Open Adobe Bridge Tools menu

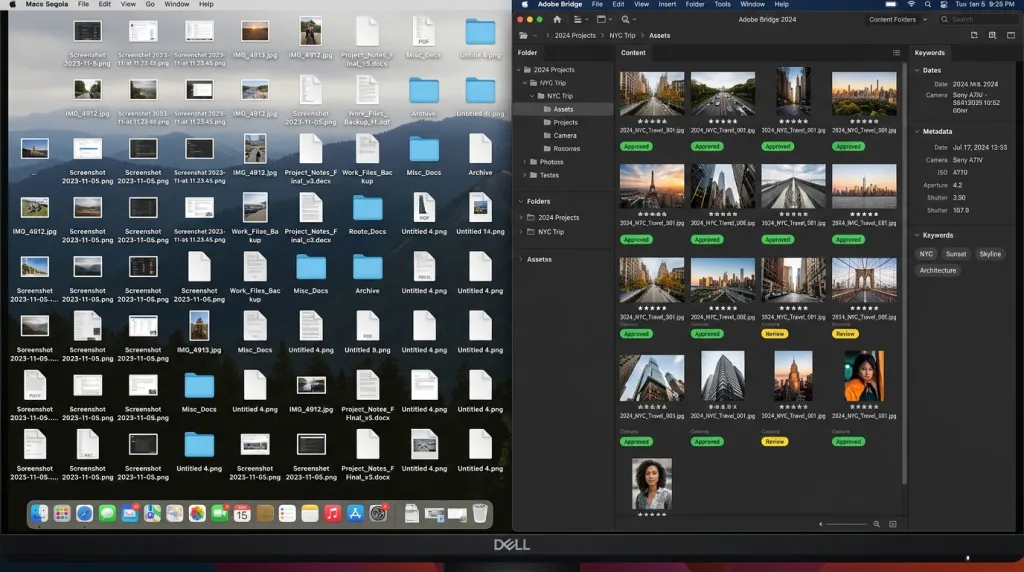coord(722,5)
